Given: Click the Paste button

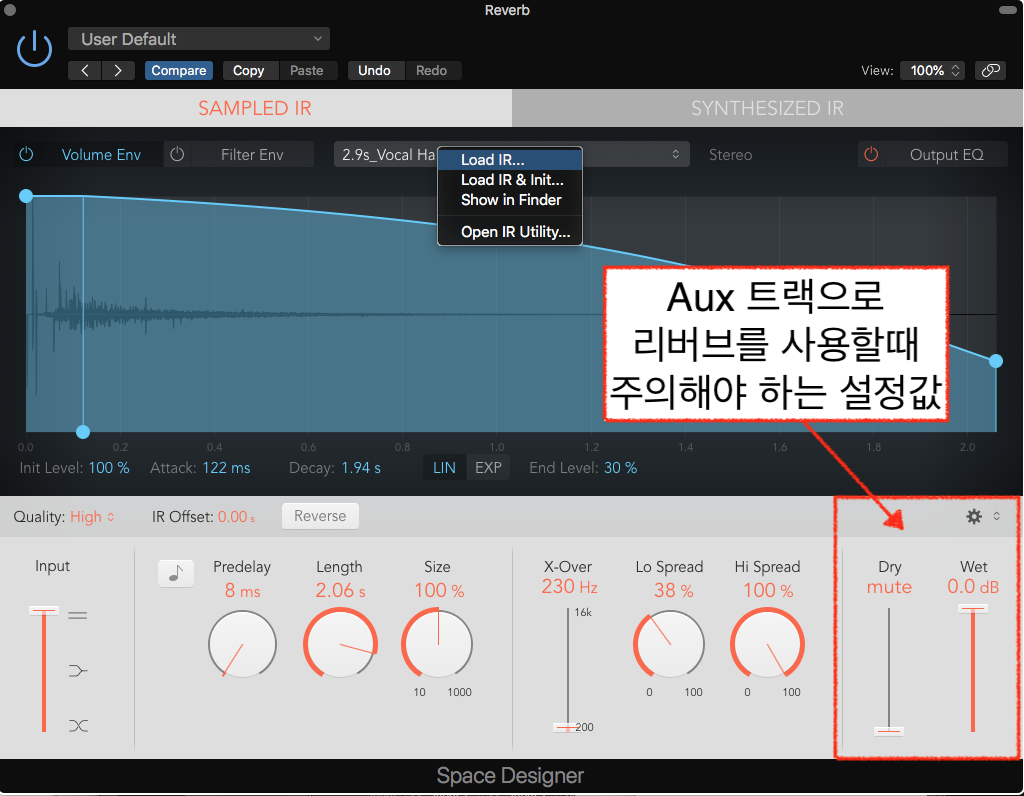Looking at the screenshot, I should point(307,71).
